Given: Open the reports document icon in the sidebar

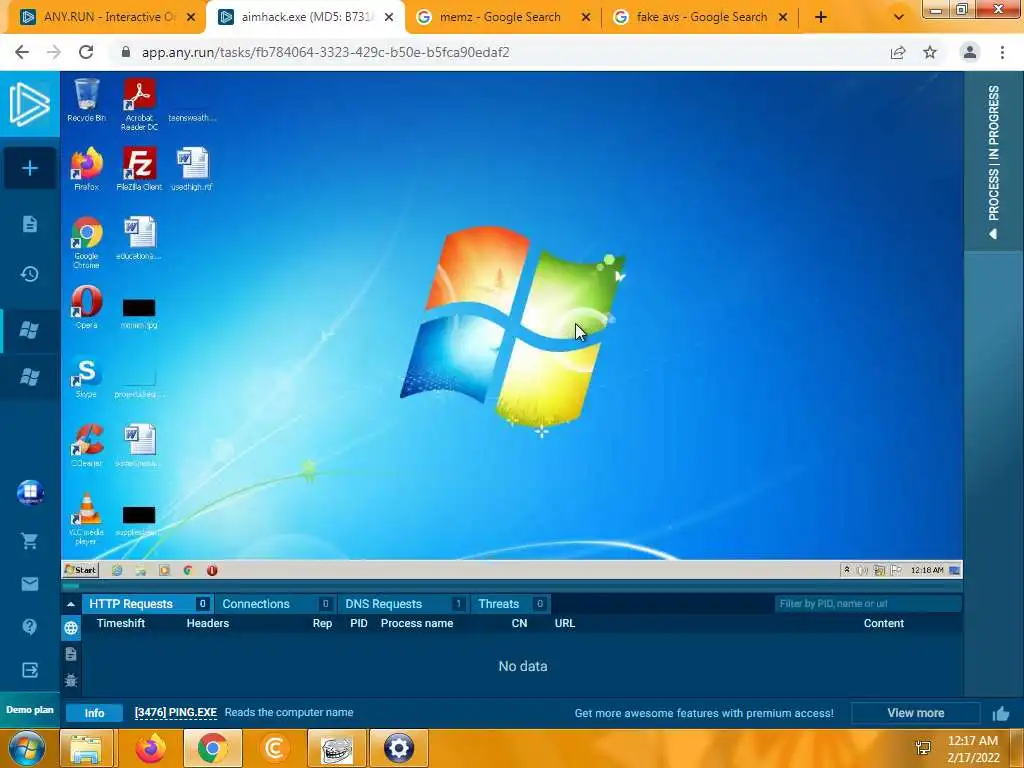Looking at the screenshot, I should 29,224.
